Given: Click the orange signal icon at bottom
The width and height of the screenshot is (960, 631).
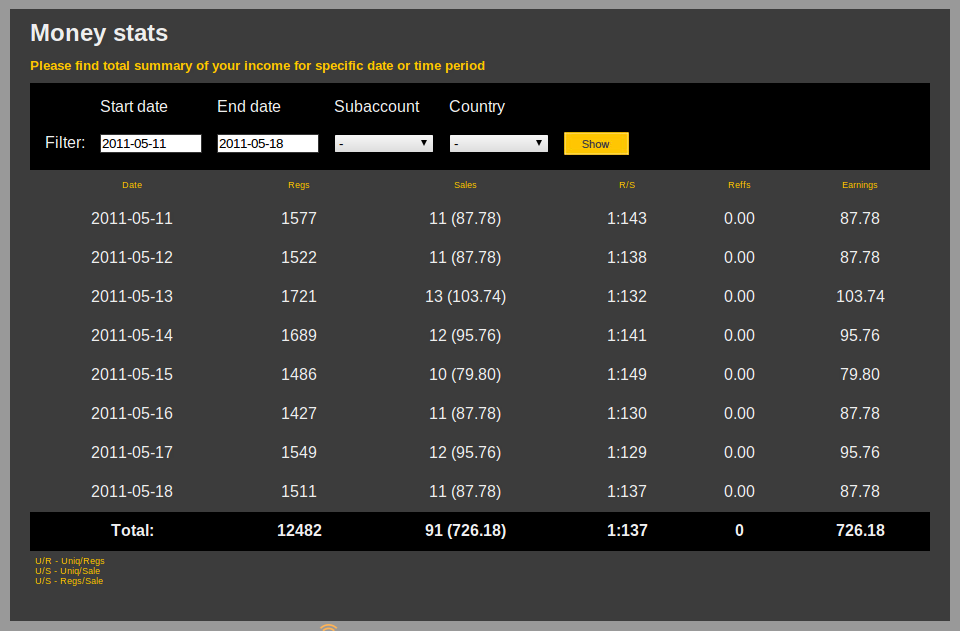Looking at the screenshot, I should [329, 627].
